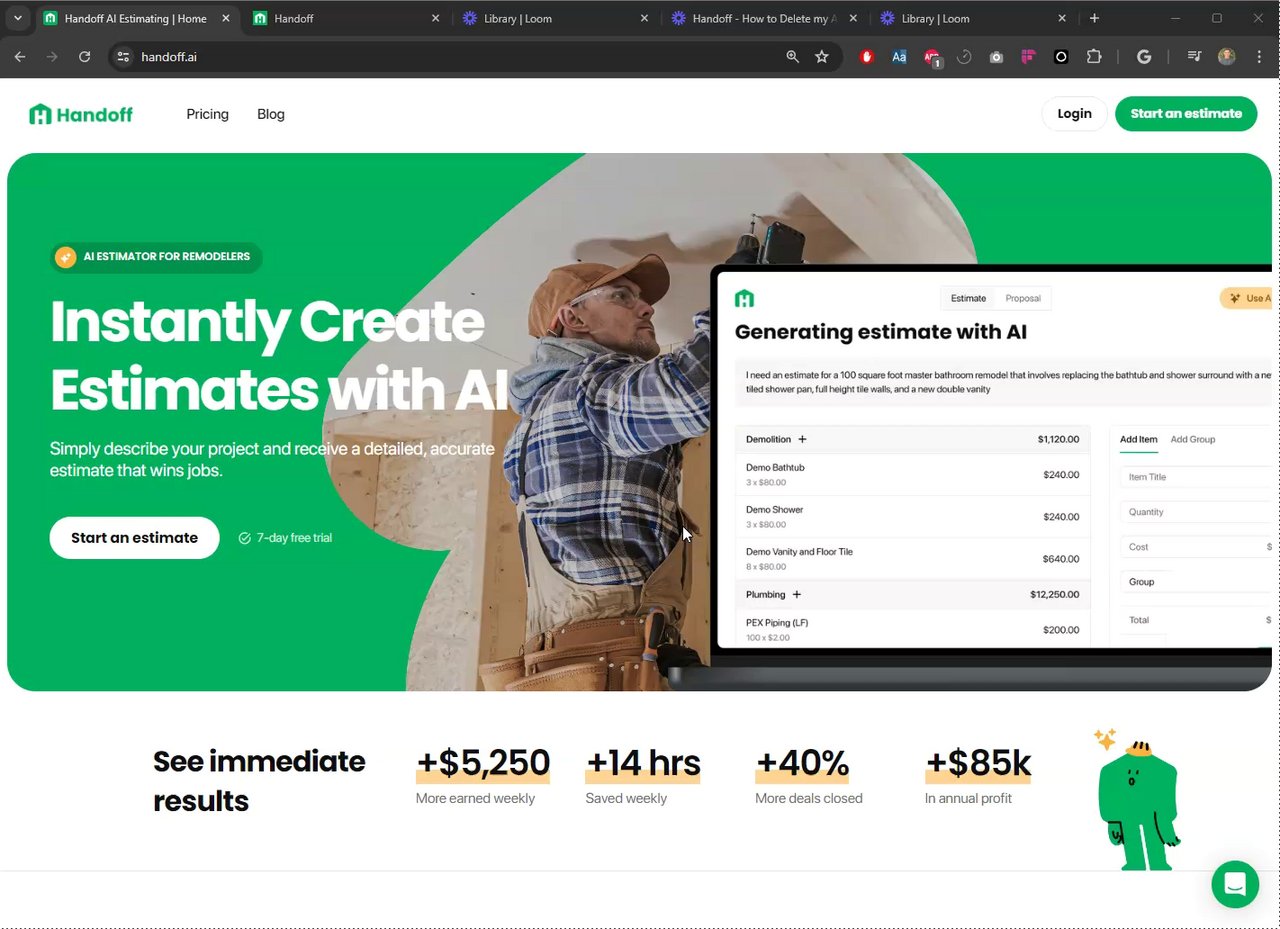The width and height of the screenshot is (1280, 929).
Task: Click the green header Start an estimate button
Action: (1186, 114)
